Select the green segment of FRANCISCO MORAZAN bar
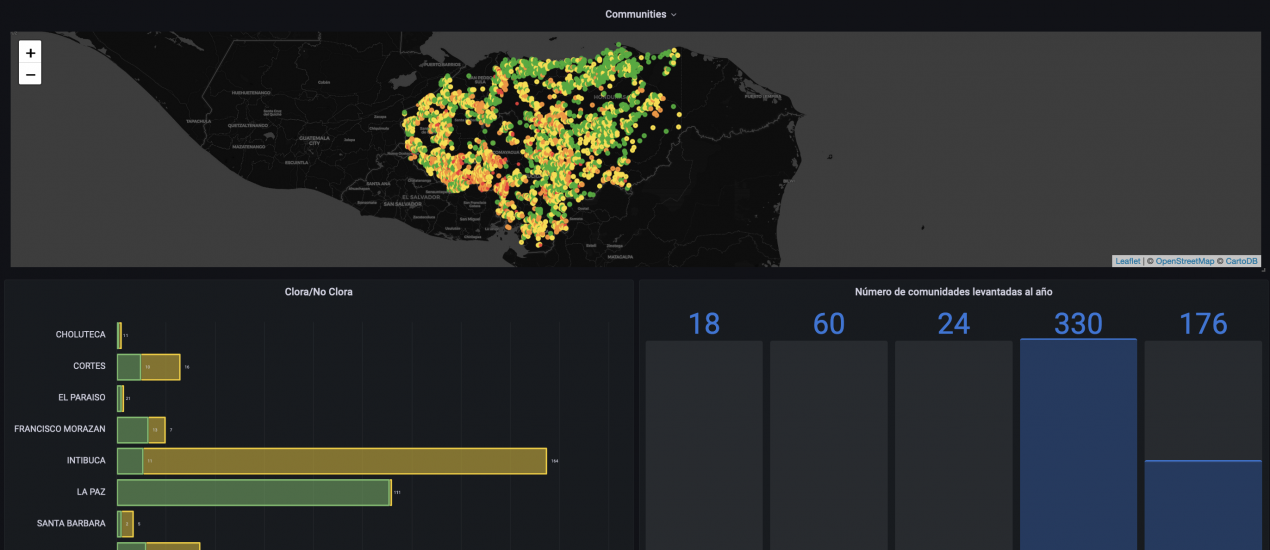 click(x=132, y=430)
